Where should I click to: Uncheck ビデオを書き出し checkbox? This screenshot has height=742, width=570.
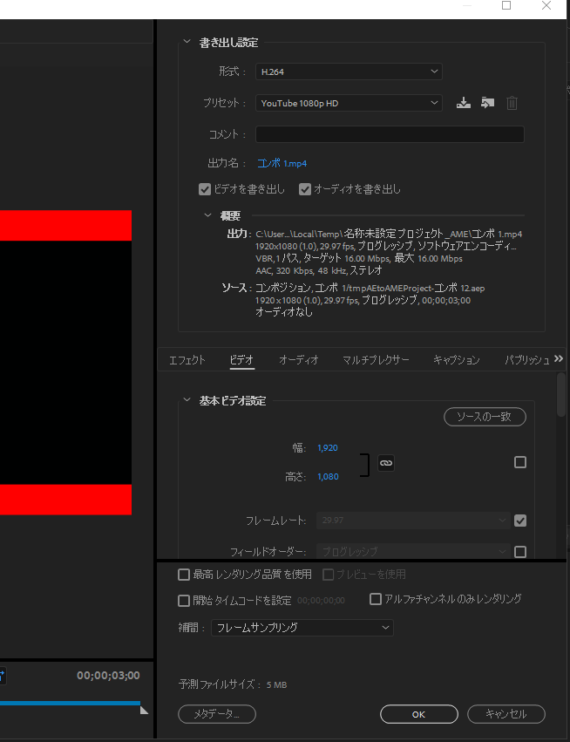[204, 189]
